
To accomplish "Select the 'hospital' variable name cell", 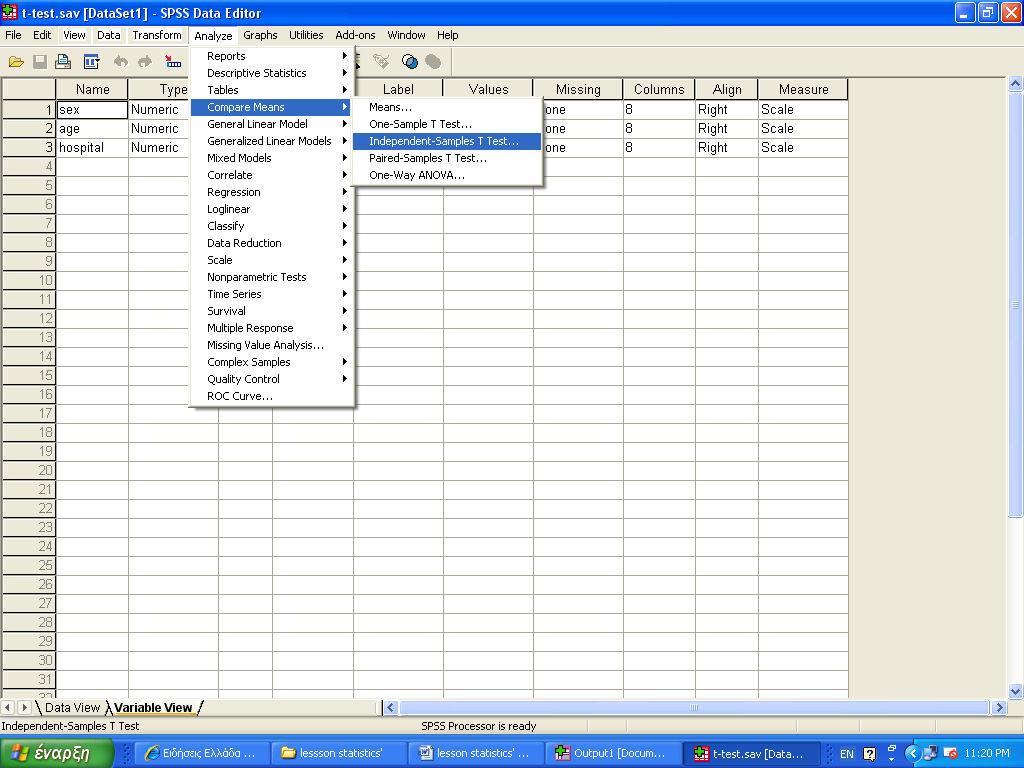I will tap(92, 148).
